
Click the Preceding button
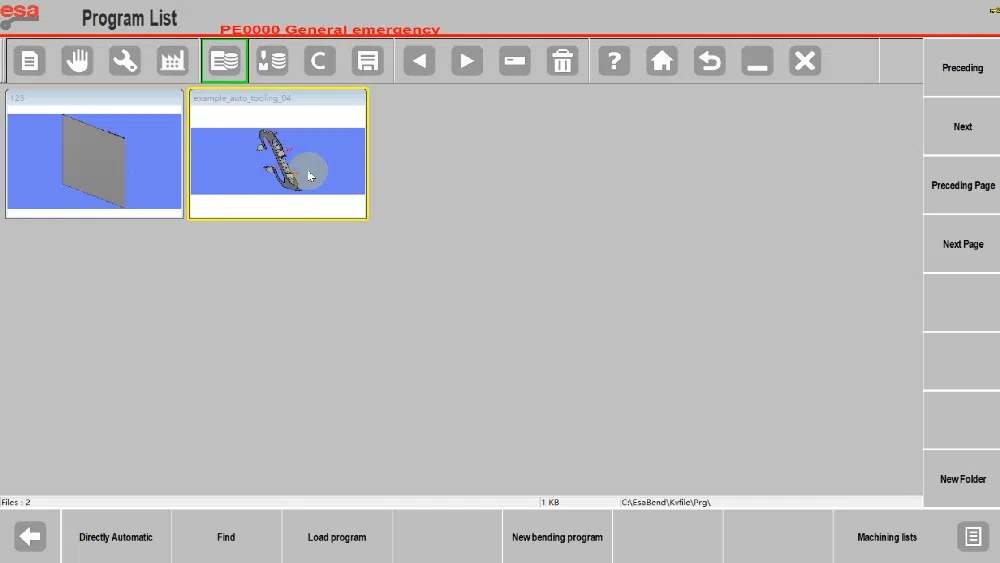pyautogui.click(x=962, y=68)
